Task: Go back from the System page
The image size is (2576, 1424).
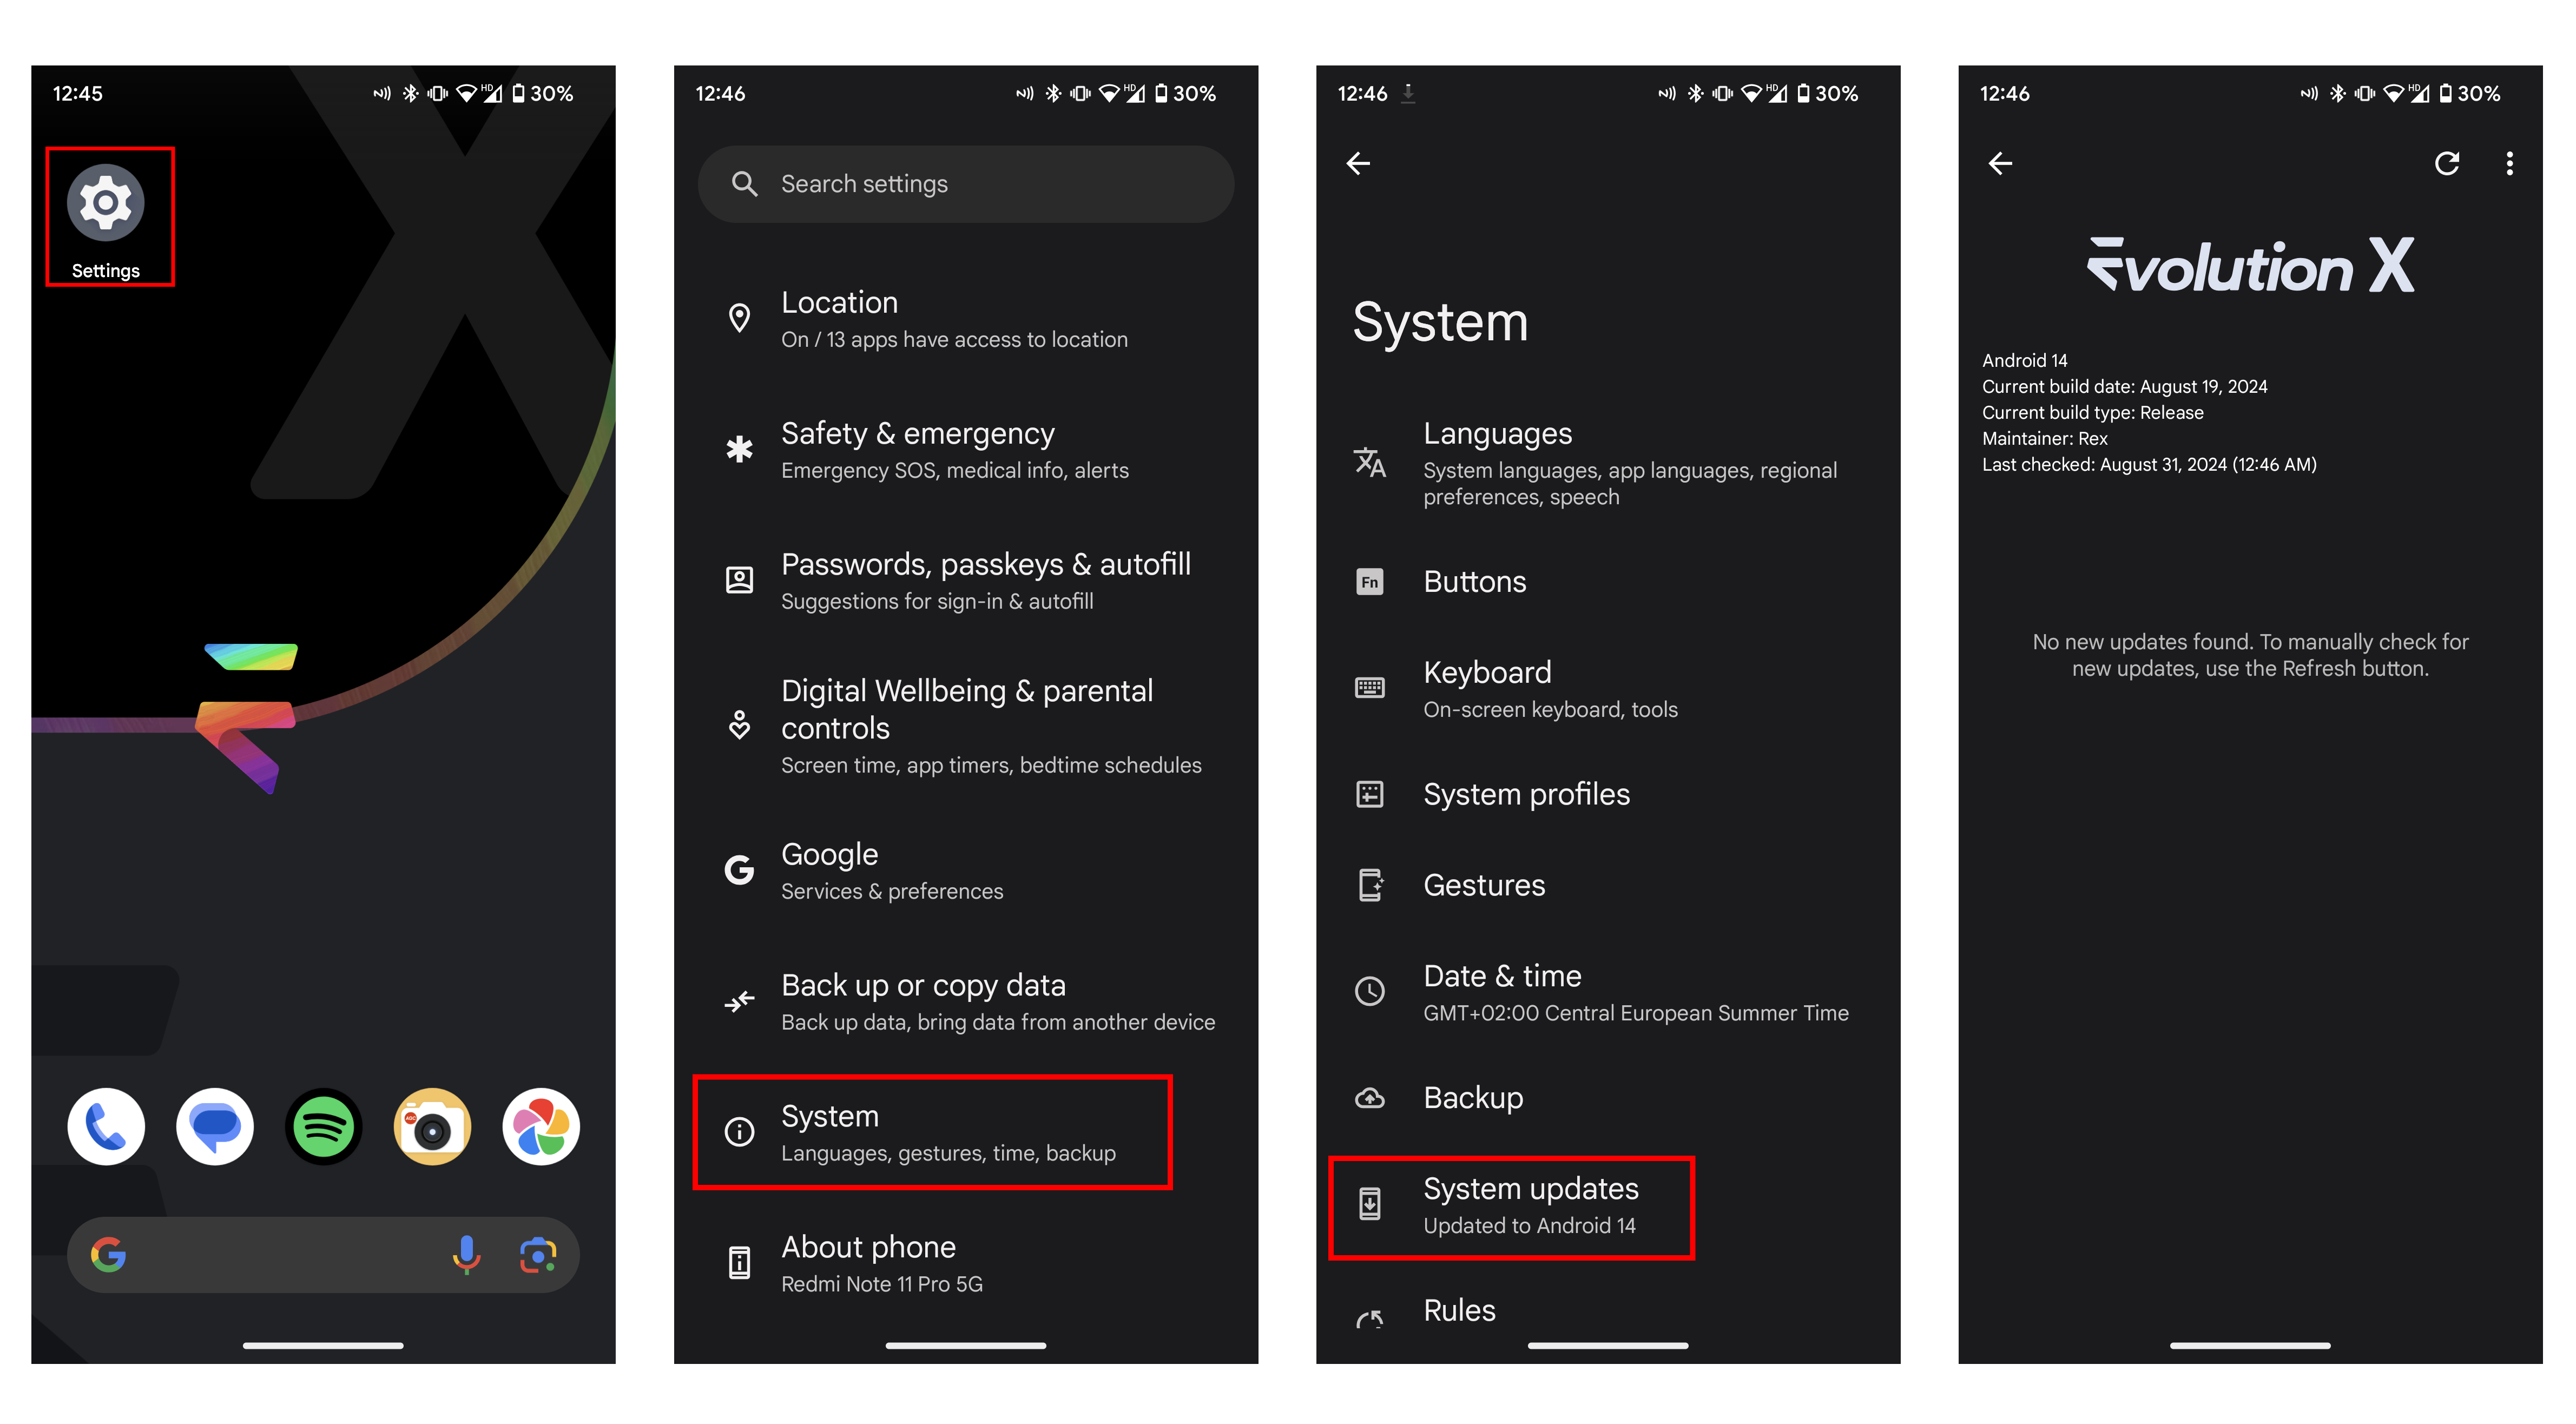Action: pyautogui.click(x=1358, y=164)
